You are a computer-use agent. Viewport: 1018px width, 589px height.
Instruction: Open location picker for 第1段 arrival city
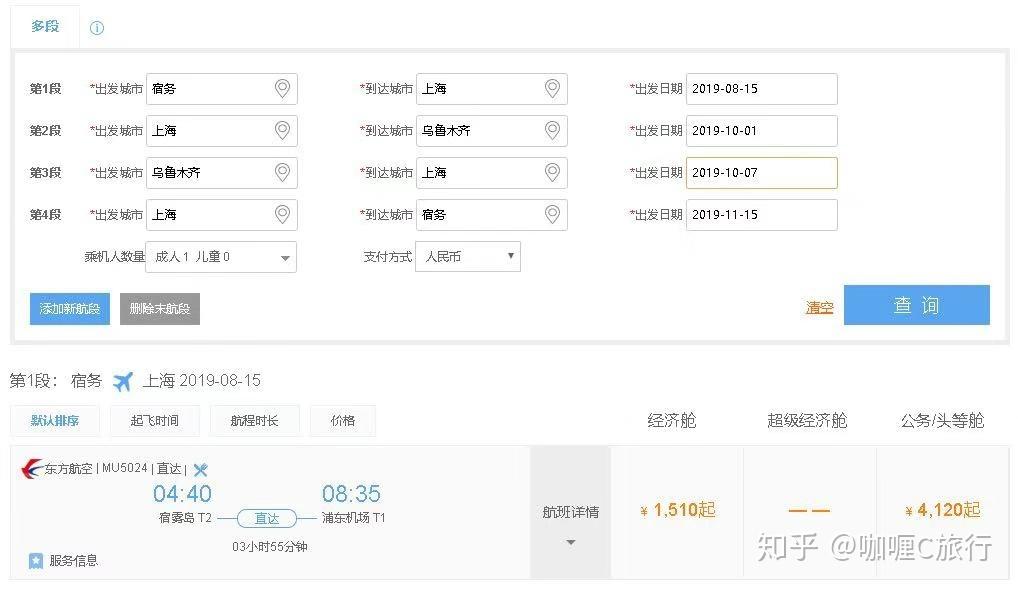pyautogui.click(x=552, y=88)
